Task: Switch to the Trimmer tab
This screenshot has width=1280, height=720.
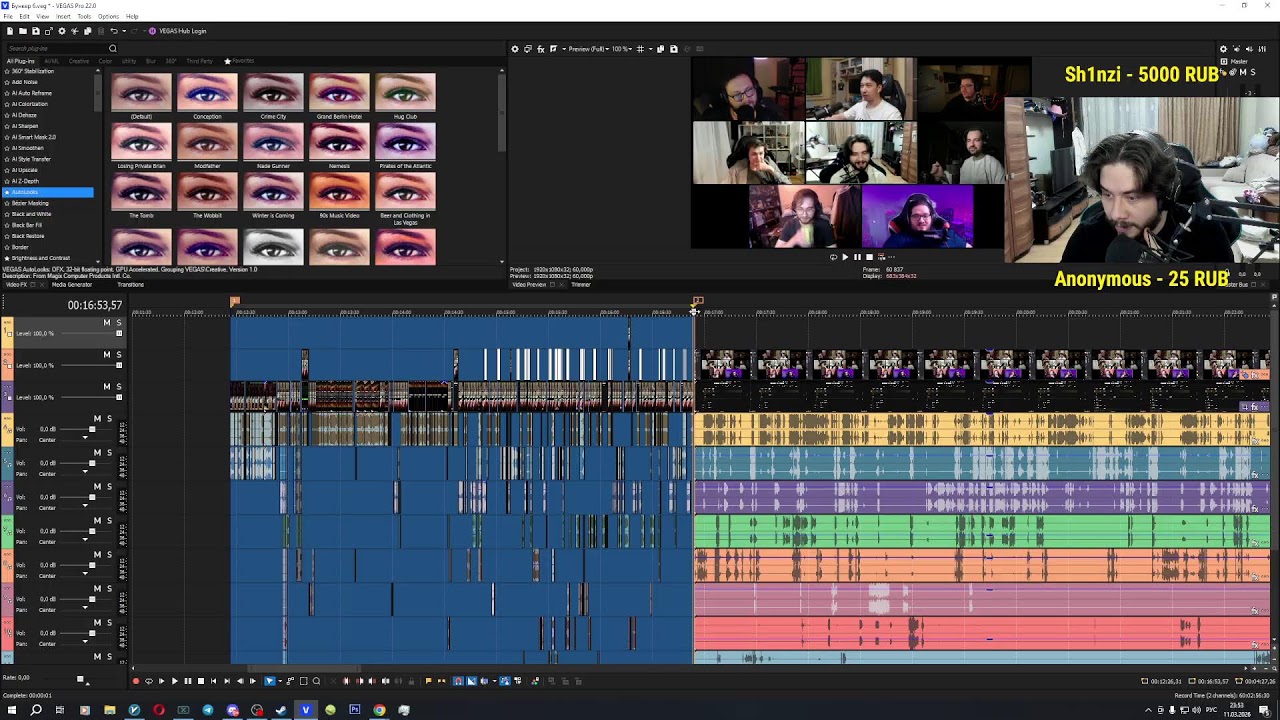Action: tap(580, 285)
